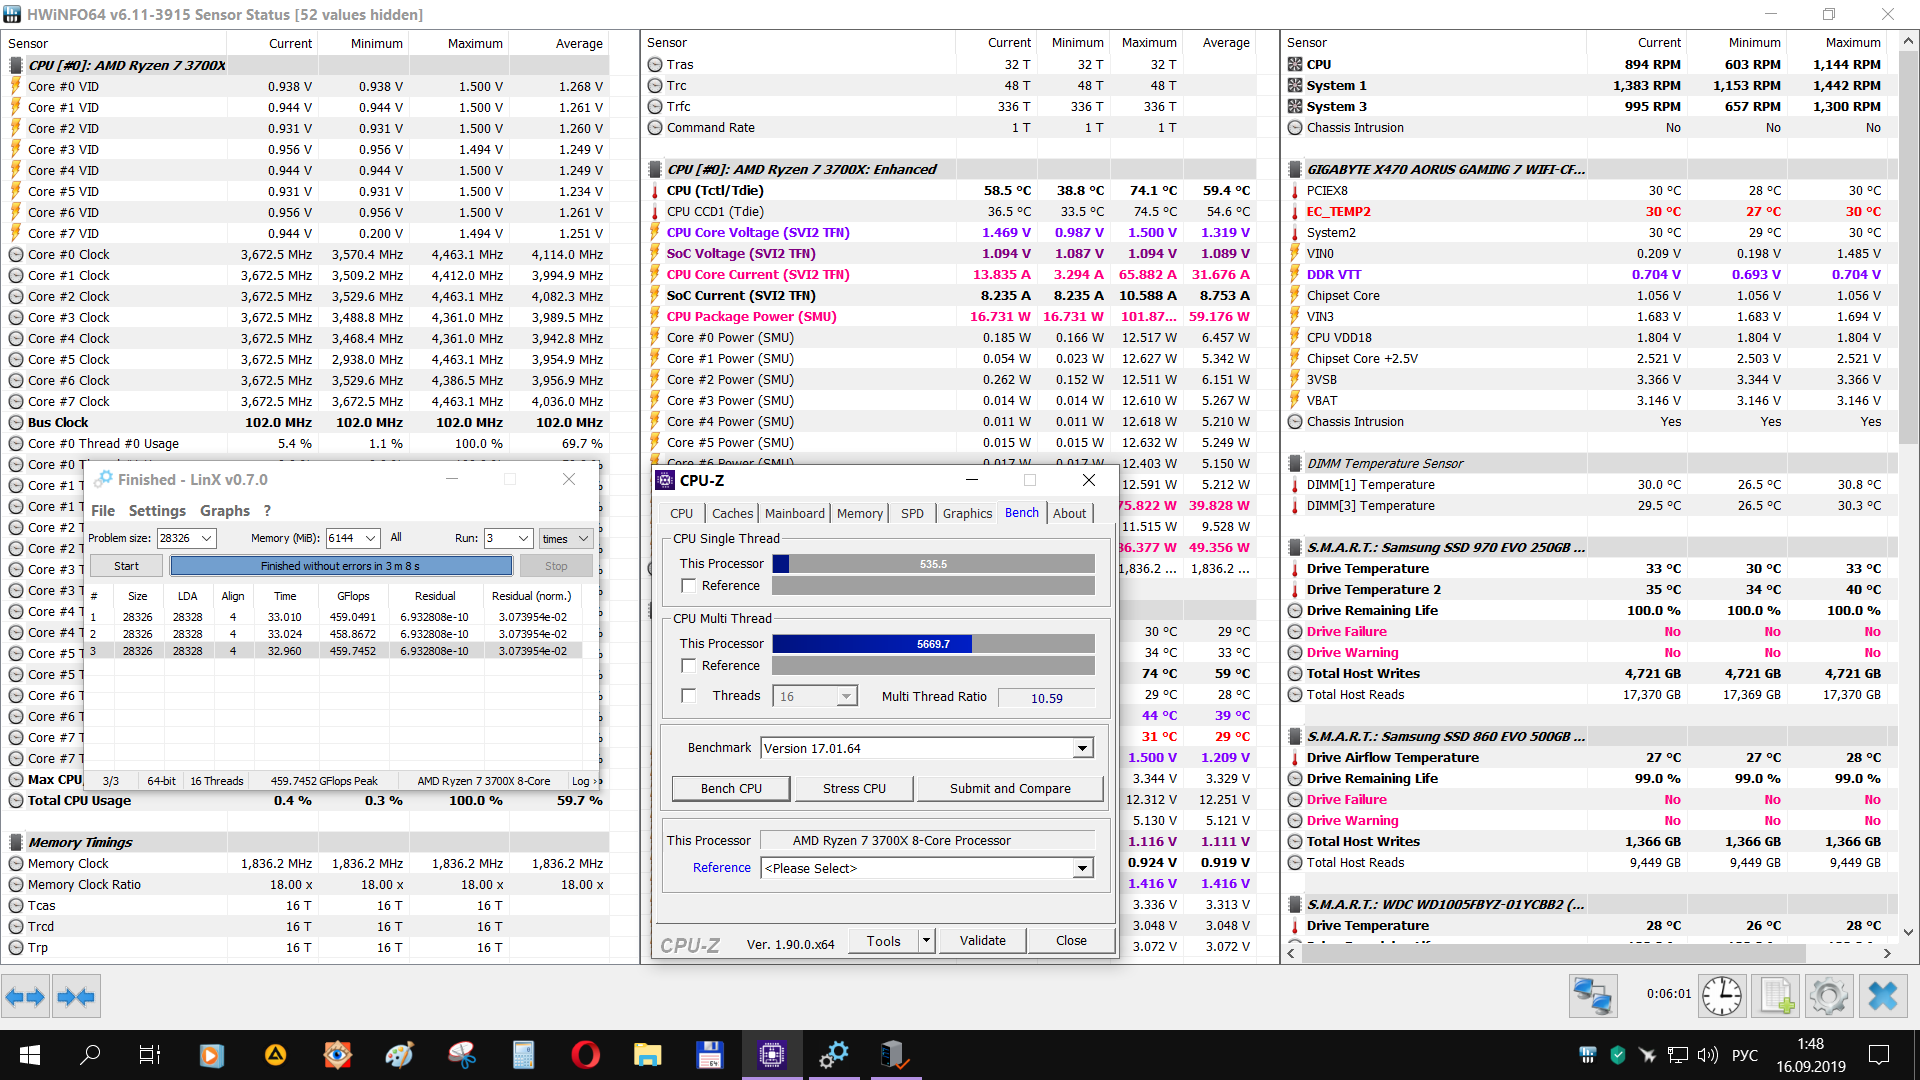The width and height of the screenshot is (1920, 1080).
Task: Open Opera browser from taskbar
Action: tap(585, 1055)
